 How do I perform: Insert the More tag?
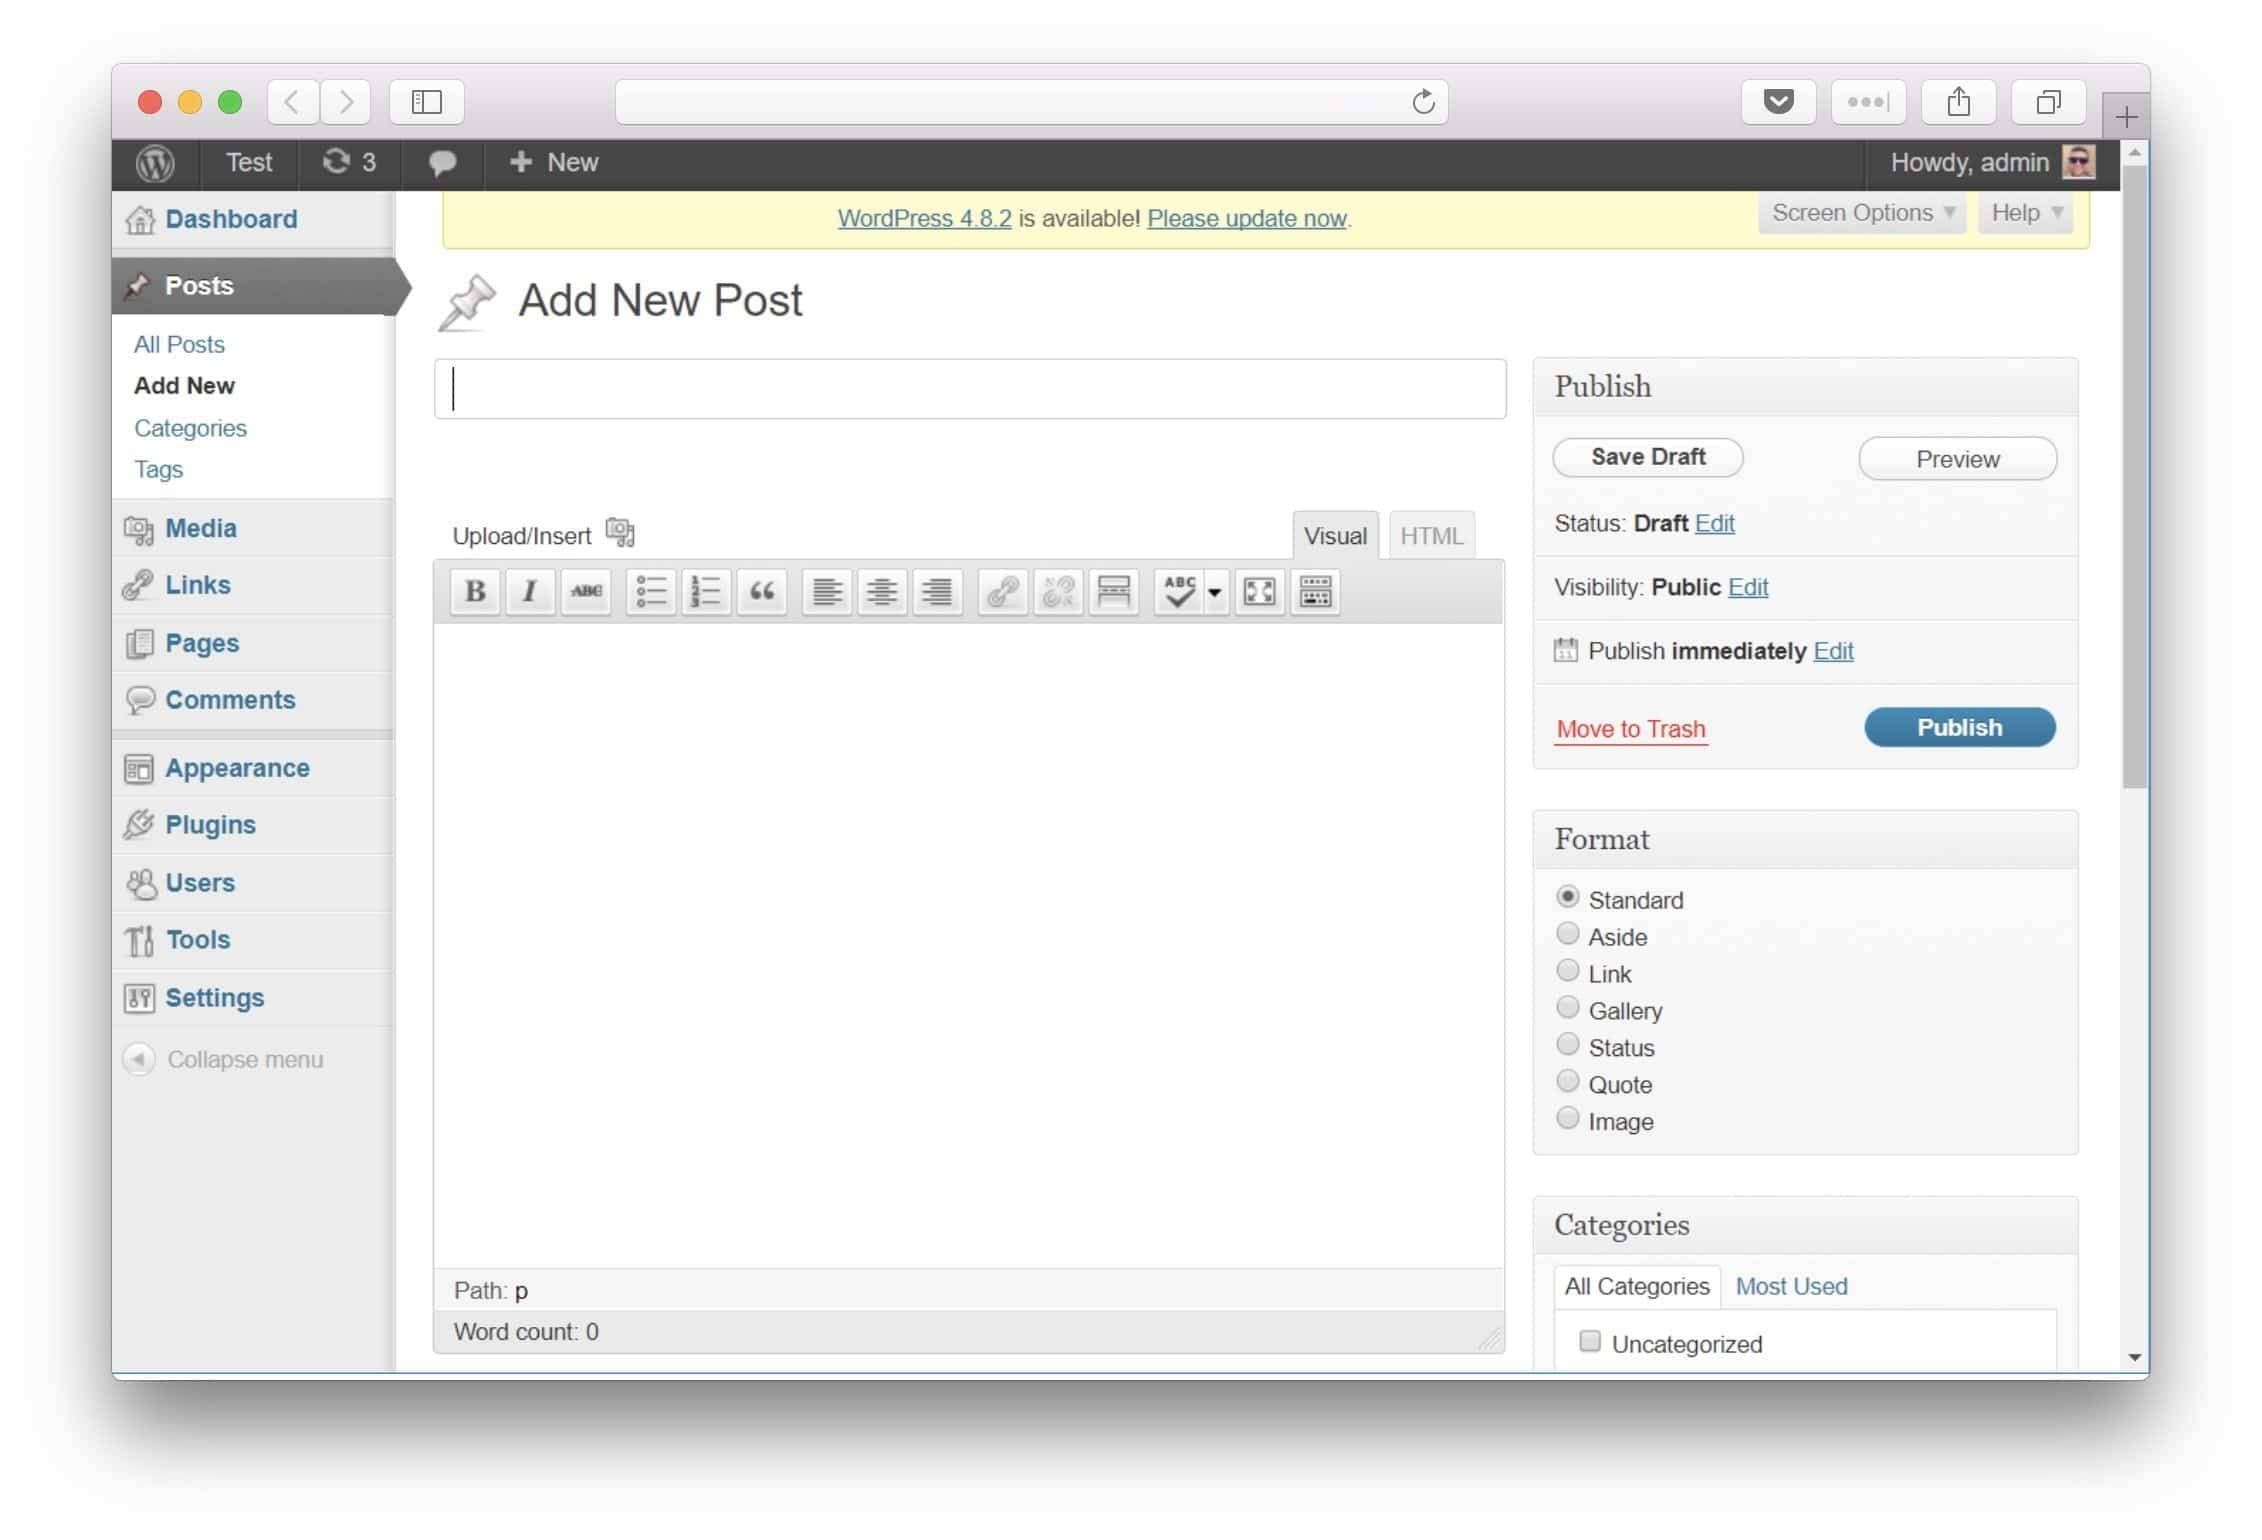pos(1113,592)
